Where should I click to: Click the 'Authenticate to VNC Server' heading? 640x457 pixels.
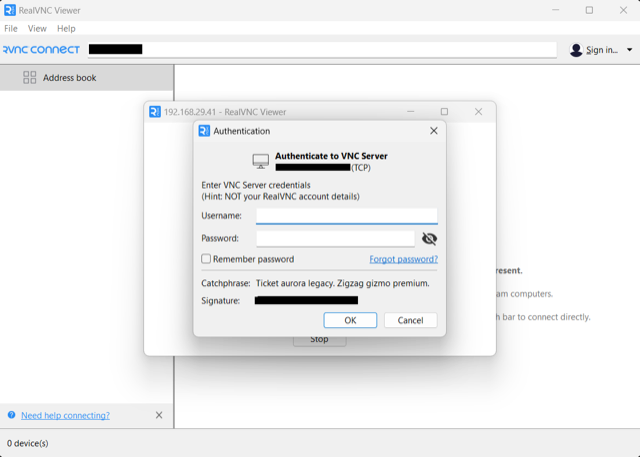331,156
